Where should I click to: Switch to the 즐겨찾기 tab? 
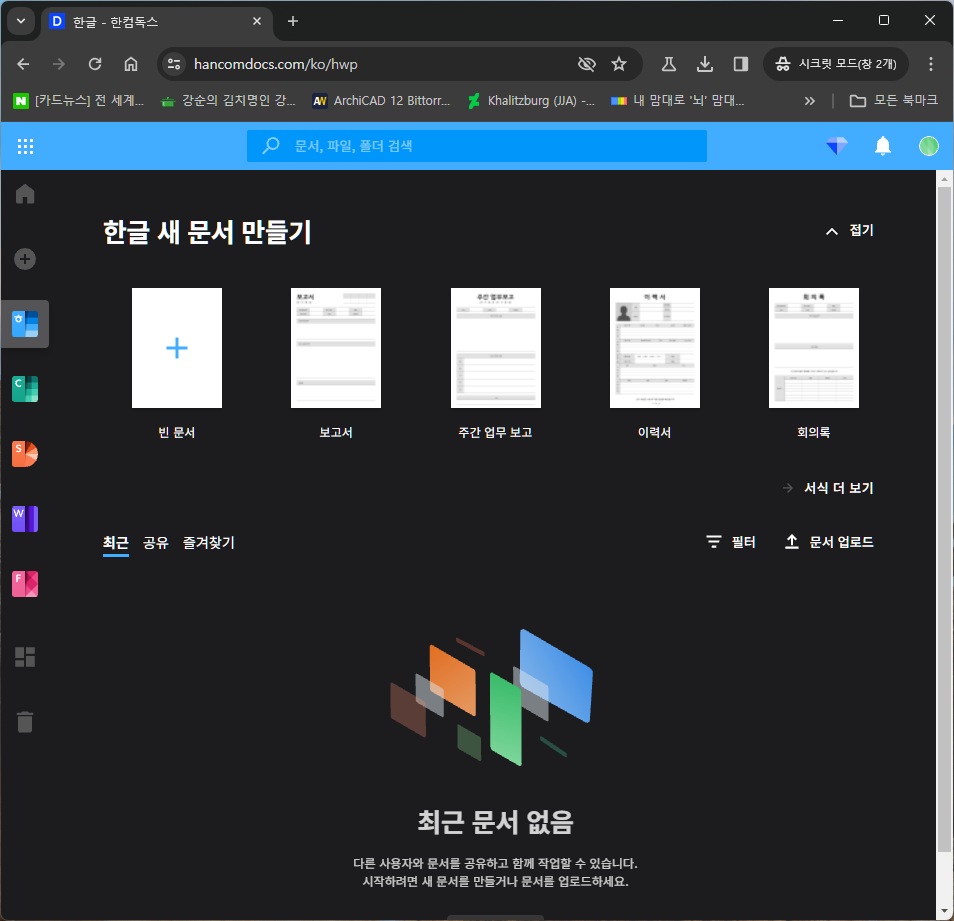click(209, 543)
